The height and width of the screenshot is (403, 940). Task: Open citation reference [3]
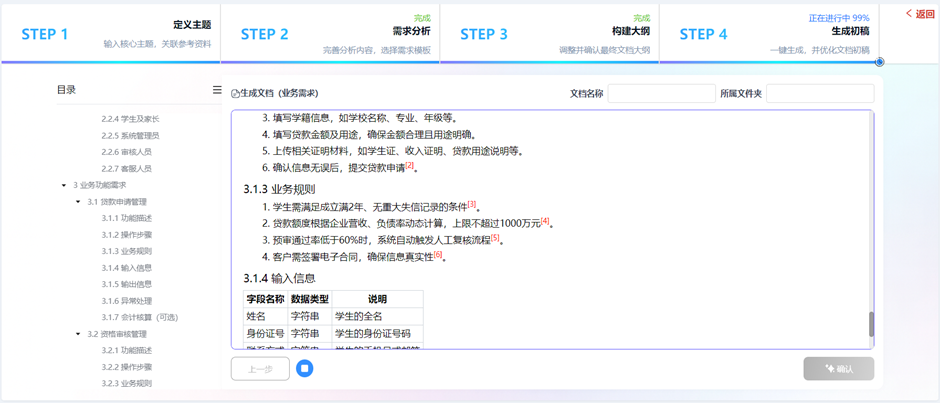coord(472,204)
